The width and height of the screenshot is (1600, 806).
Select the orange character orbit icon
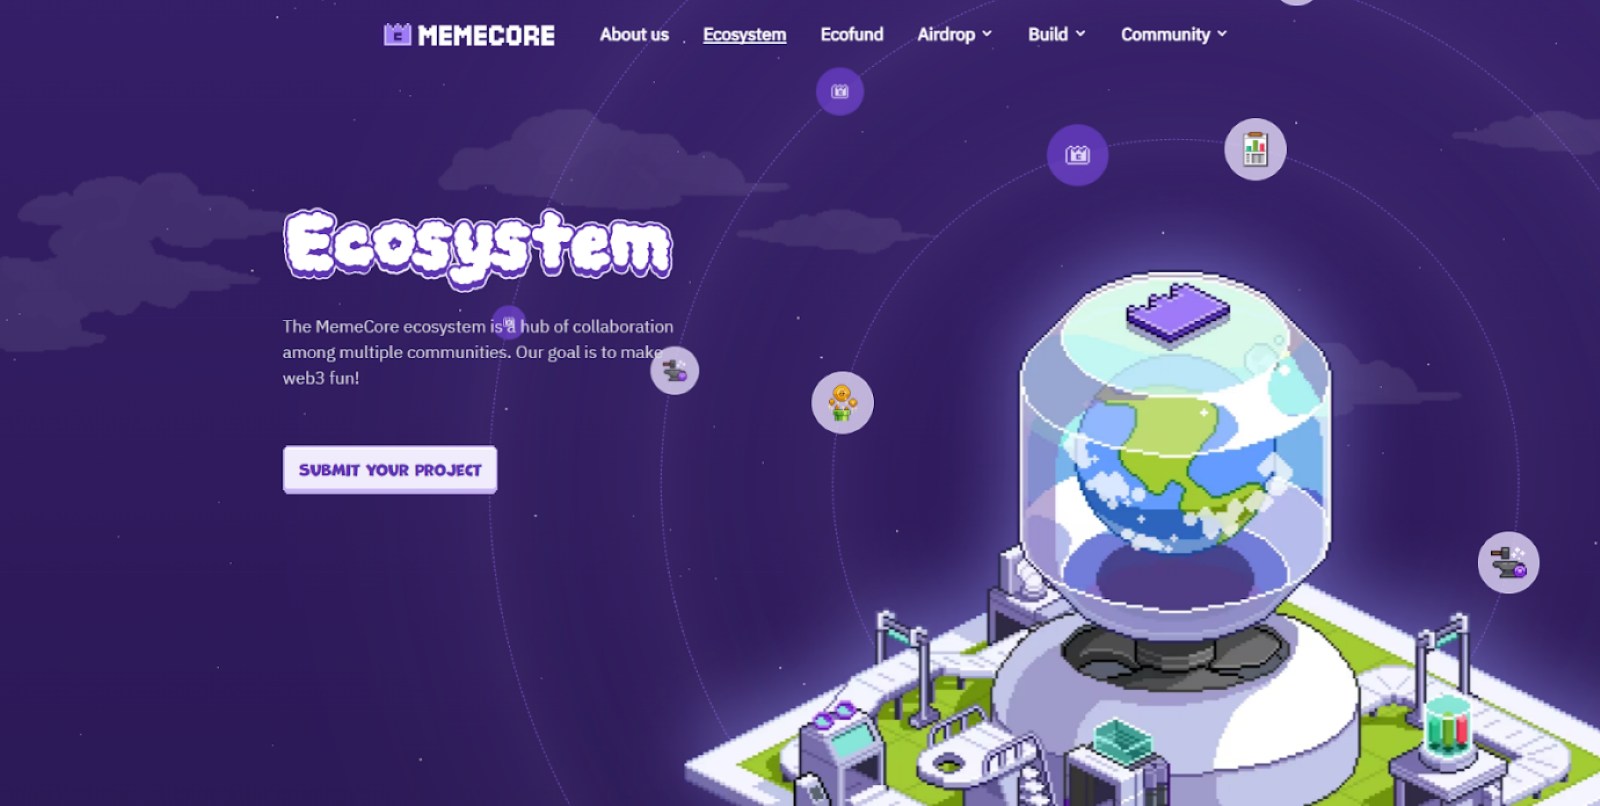[x=842, y=403]
